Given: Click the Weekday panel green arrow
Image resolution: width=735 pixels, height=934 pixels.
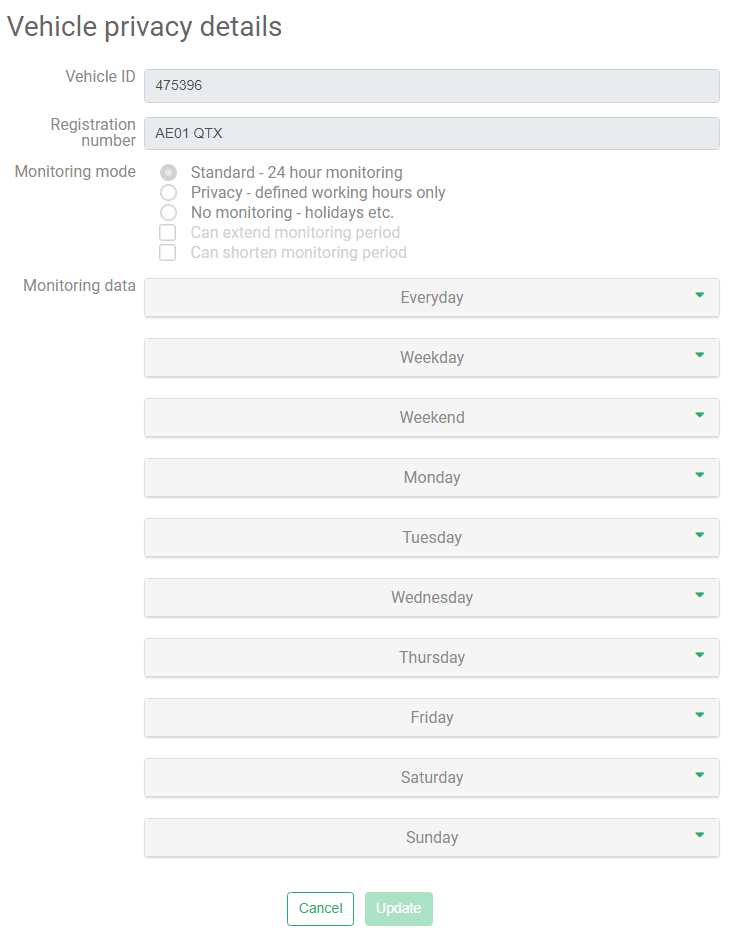Looking at the screenshot, I should [x=700, y=355].
